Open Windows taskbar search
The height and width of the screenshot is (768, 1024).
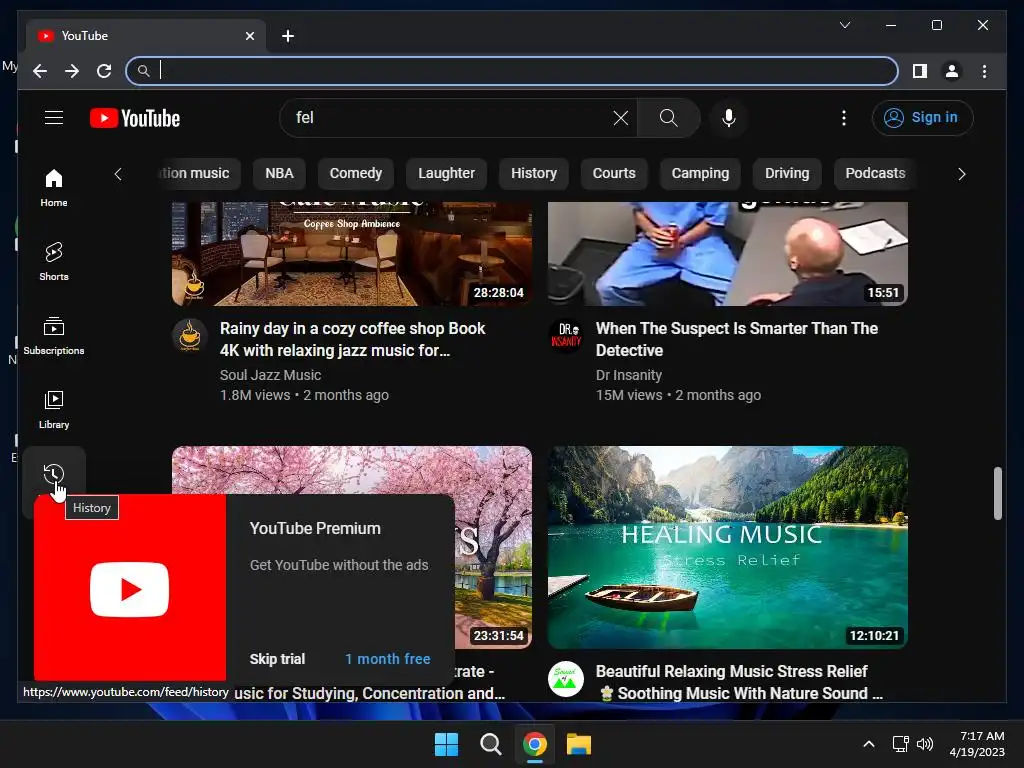[490, 744]
